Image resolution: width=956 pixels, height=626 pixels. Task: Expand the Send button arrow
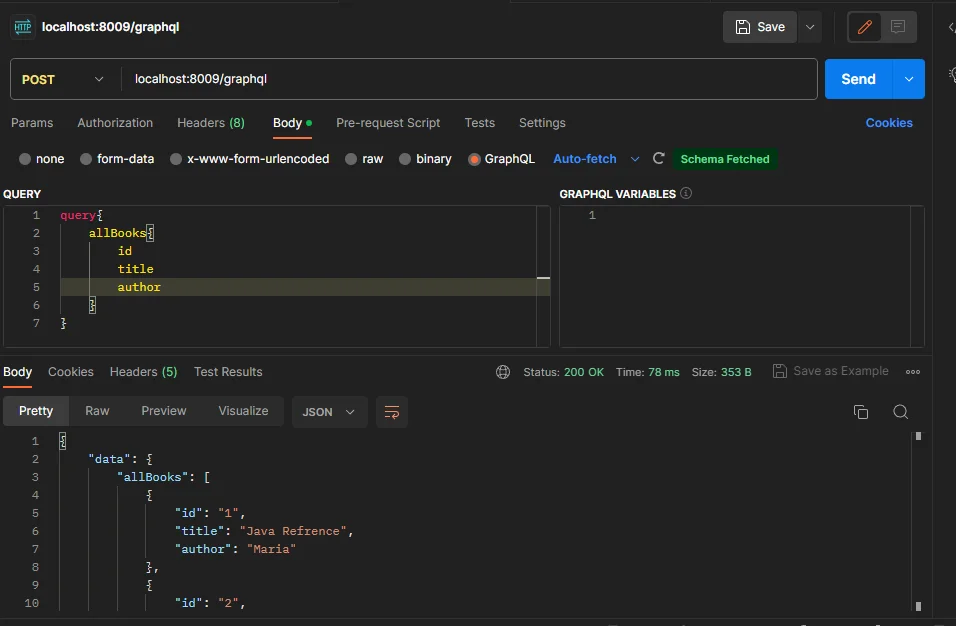coord(909,79)
